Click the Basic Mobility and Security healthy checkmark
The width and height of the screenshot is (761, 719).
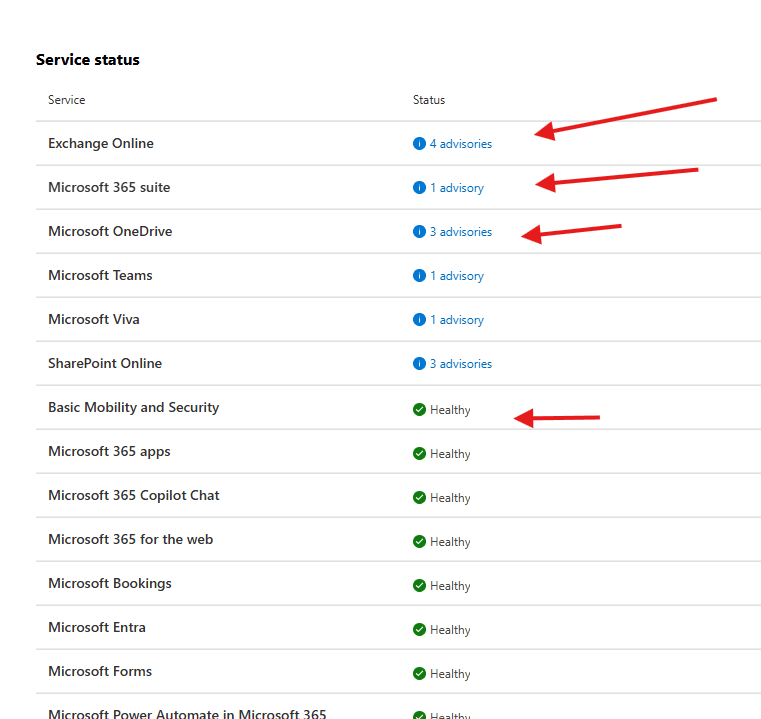click(x=419, y=410)
